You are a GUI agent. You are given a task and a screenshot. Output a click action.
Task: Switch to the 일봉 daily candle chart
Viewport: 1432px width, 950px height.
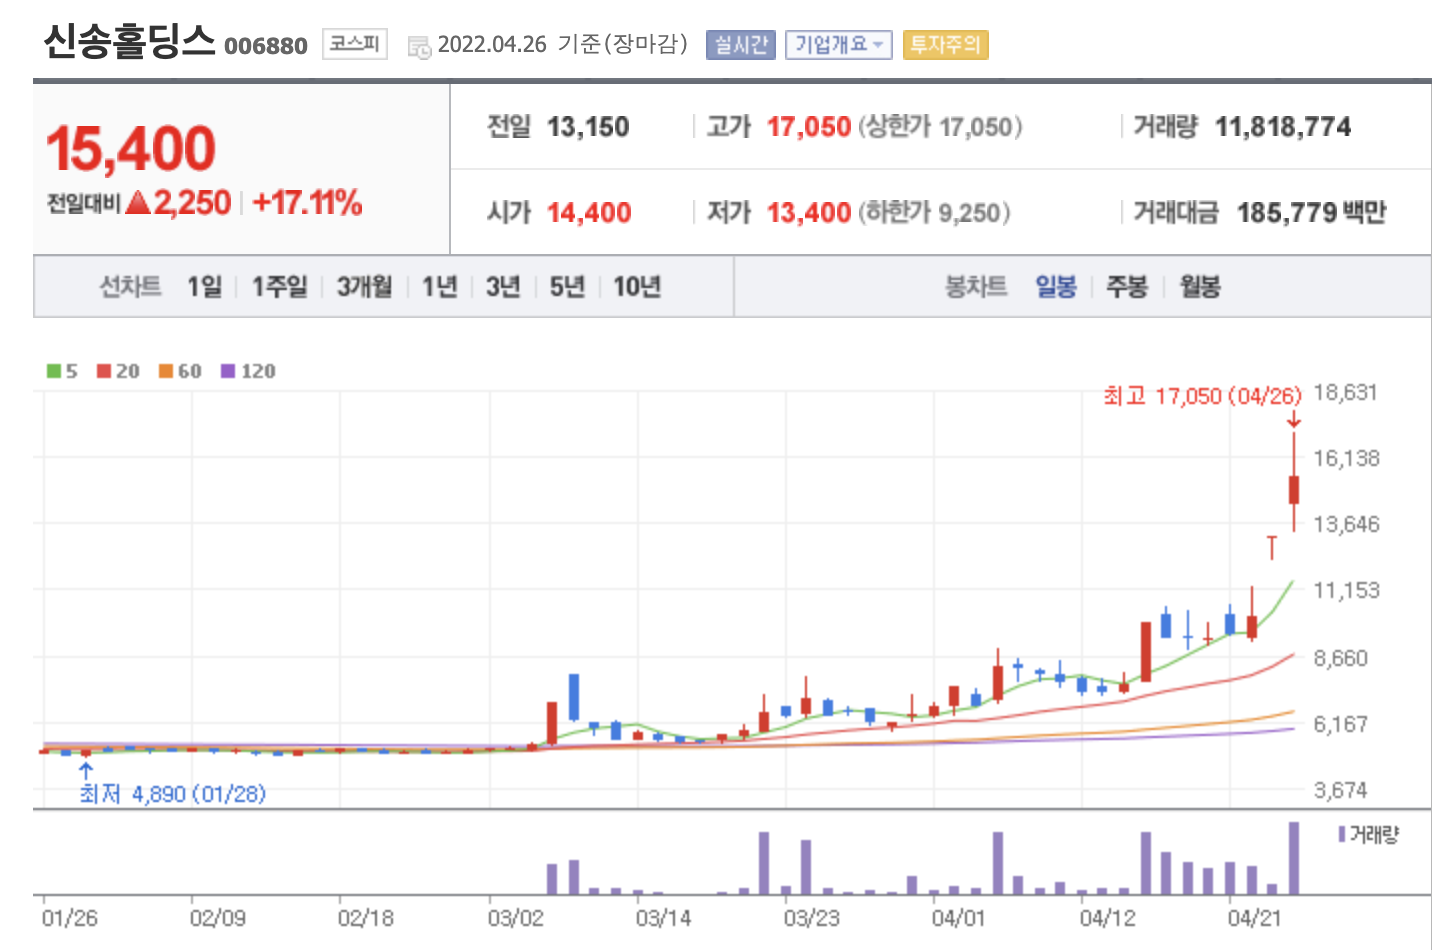coord(1056,287)
